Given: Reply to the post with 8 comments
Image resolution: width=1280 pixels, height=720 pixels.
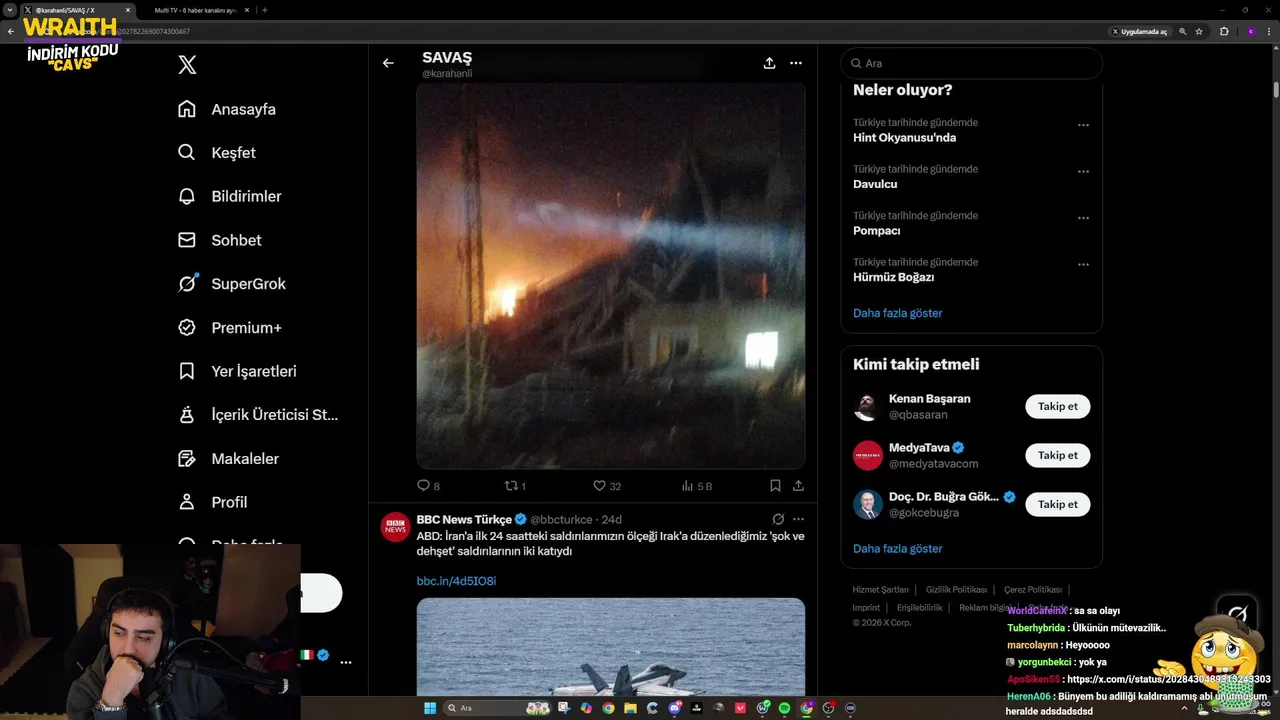Looking at the screenshot, I should tap(428, 486).
